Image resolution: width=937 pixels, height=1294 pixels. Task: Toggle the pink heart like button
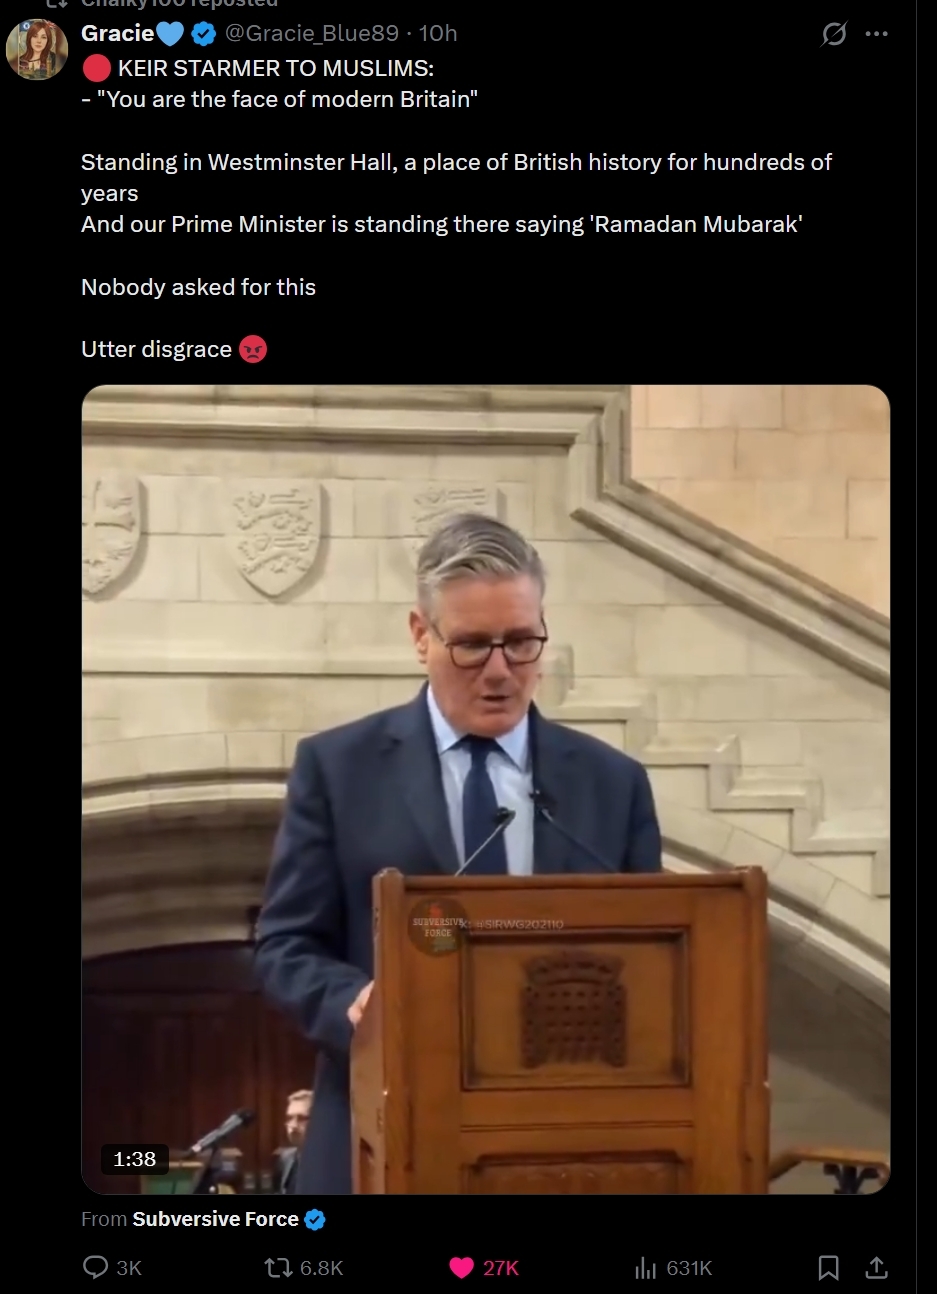[x=461, y=1267]
